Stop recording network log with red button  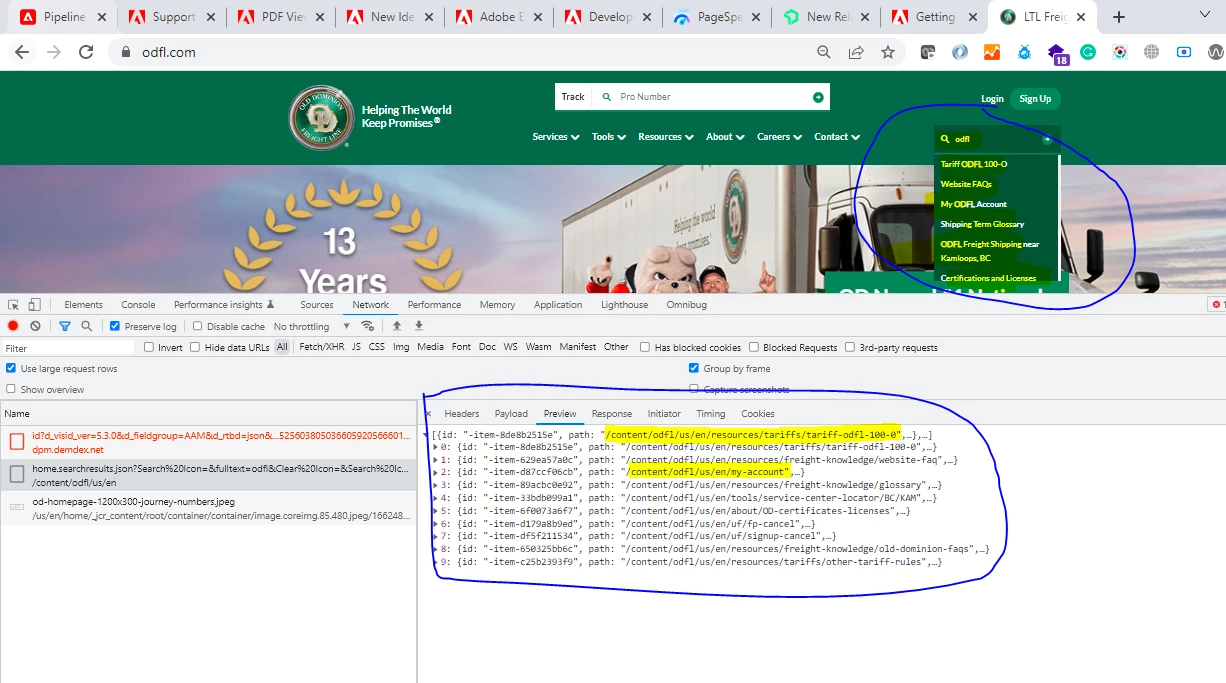13,326
